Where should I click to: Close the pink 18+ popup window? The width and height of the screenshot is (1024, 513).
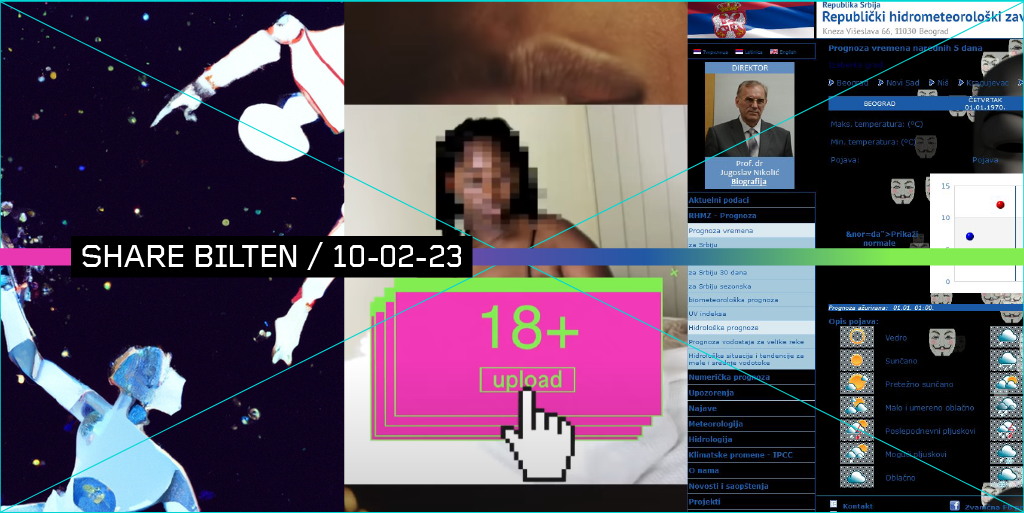674,272
